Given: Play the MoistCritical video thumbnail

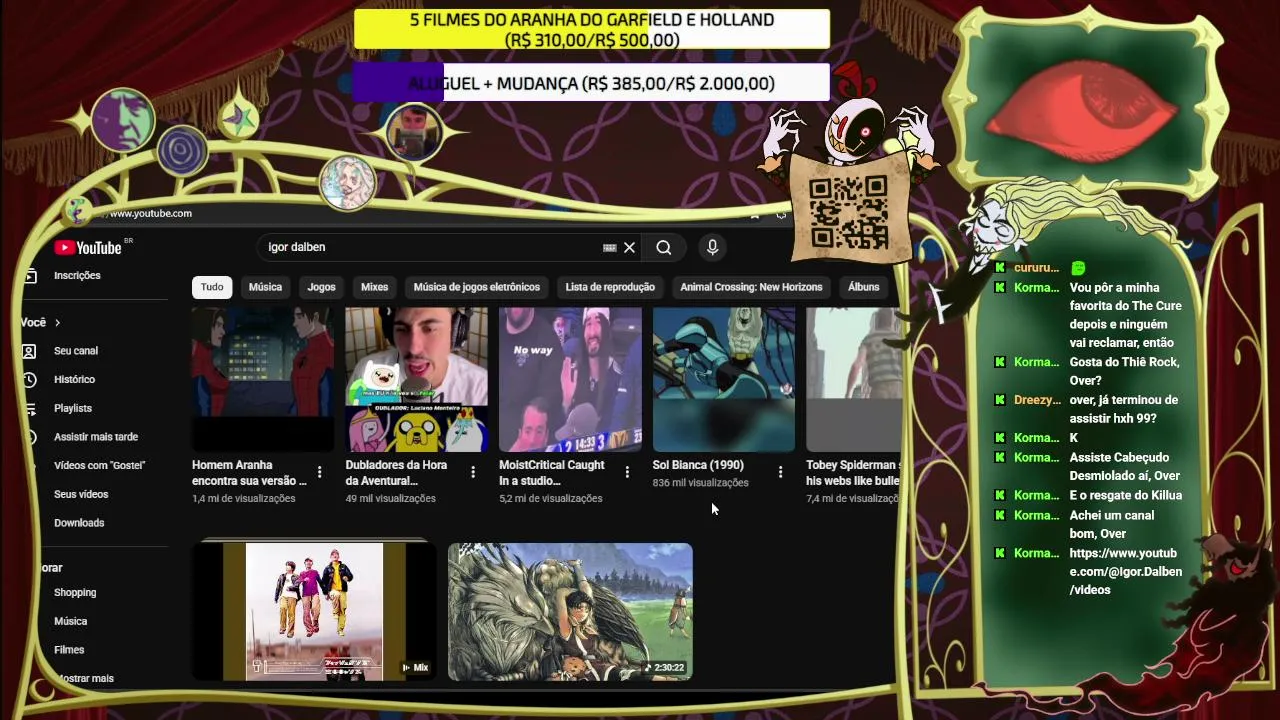Looking at the screenshot, I should pos(571,379).
